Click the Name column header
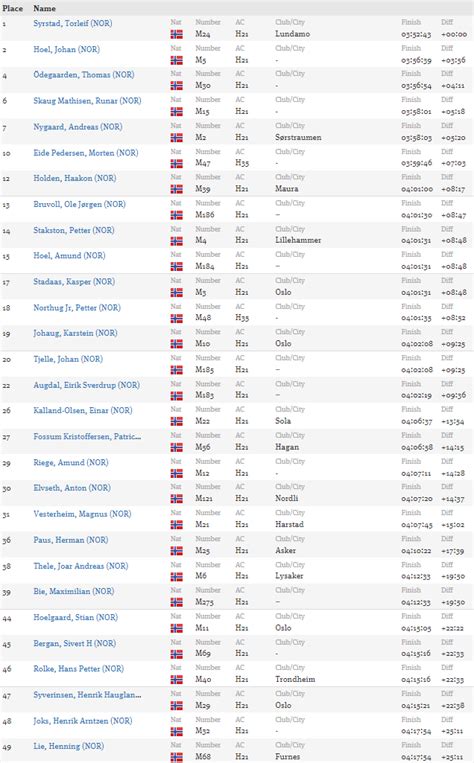 point(44,8)
